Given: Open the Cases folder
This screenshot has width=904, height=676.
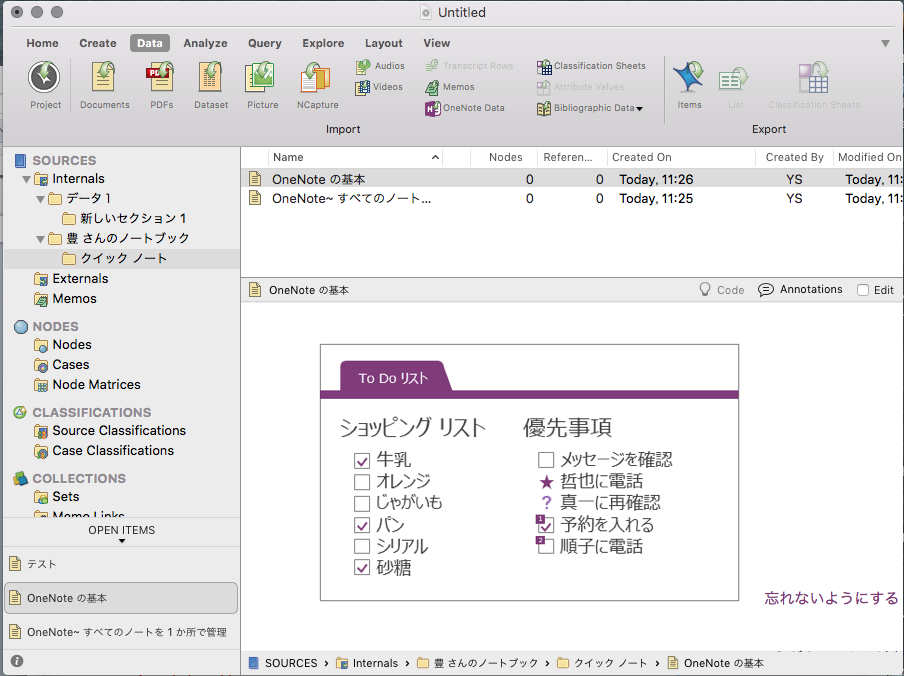Looking at the screenshot, I should tap(62, 365).
